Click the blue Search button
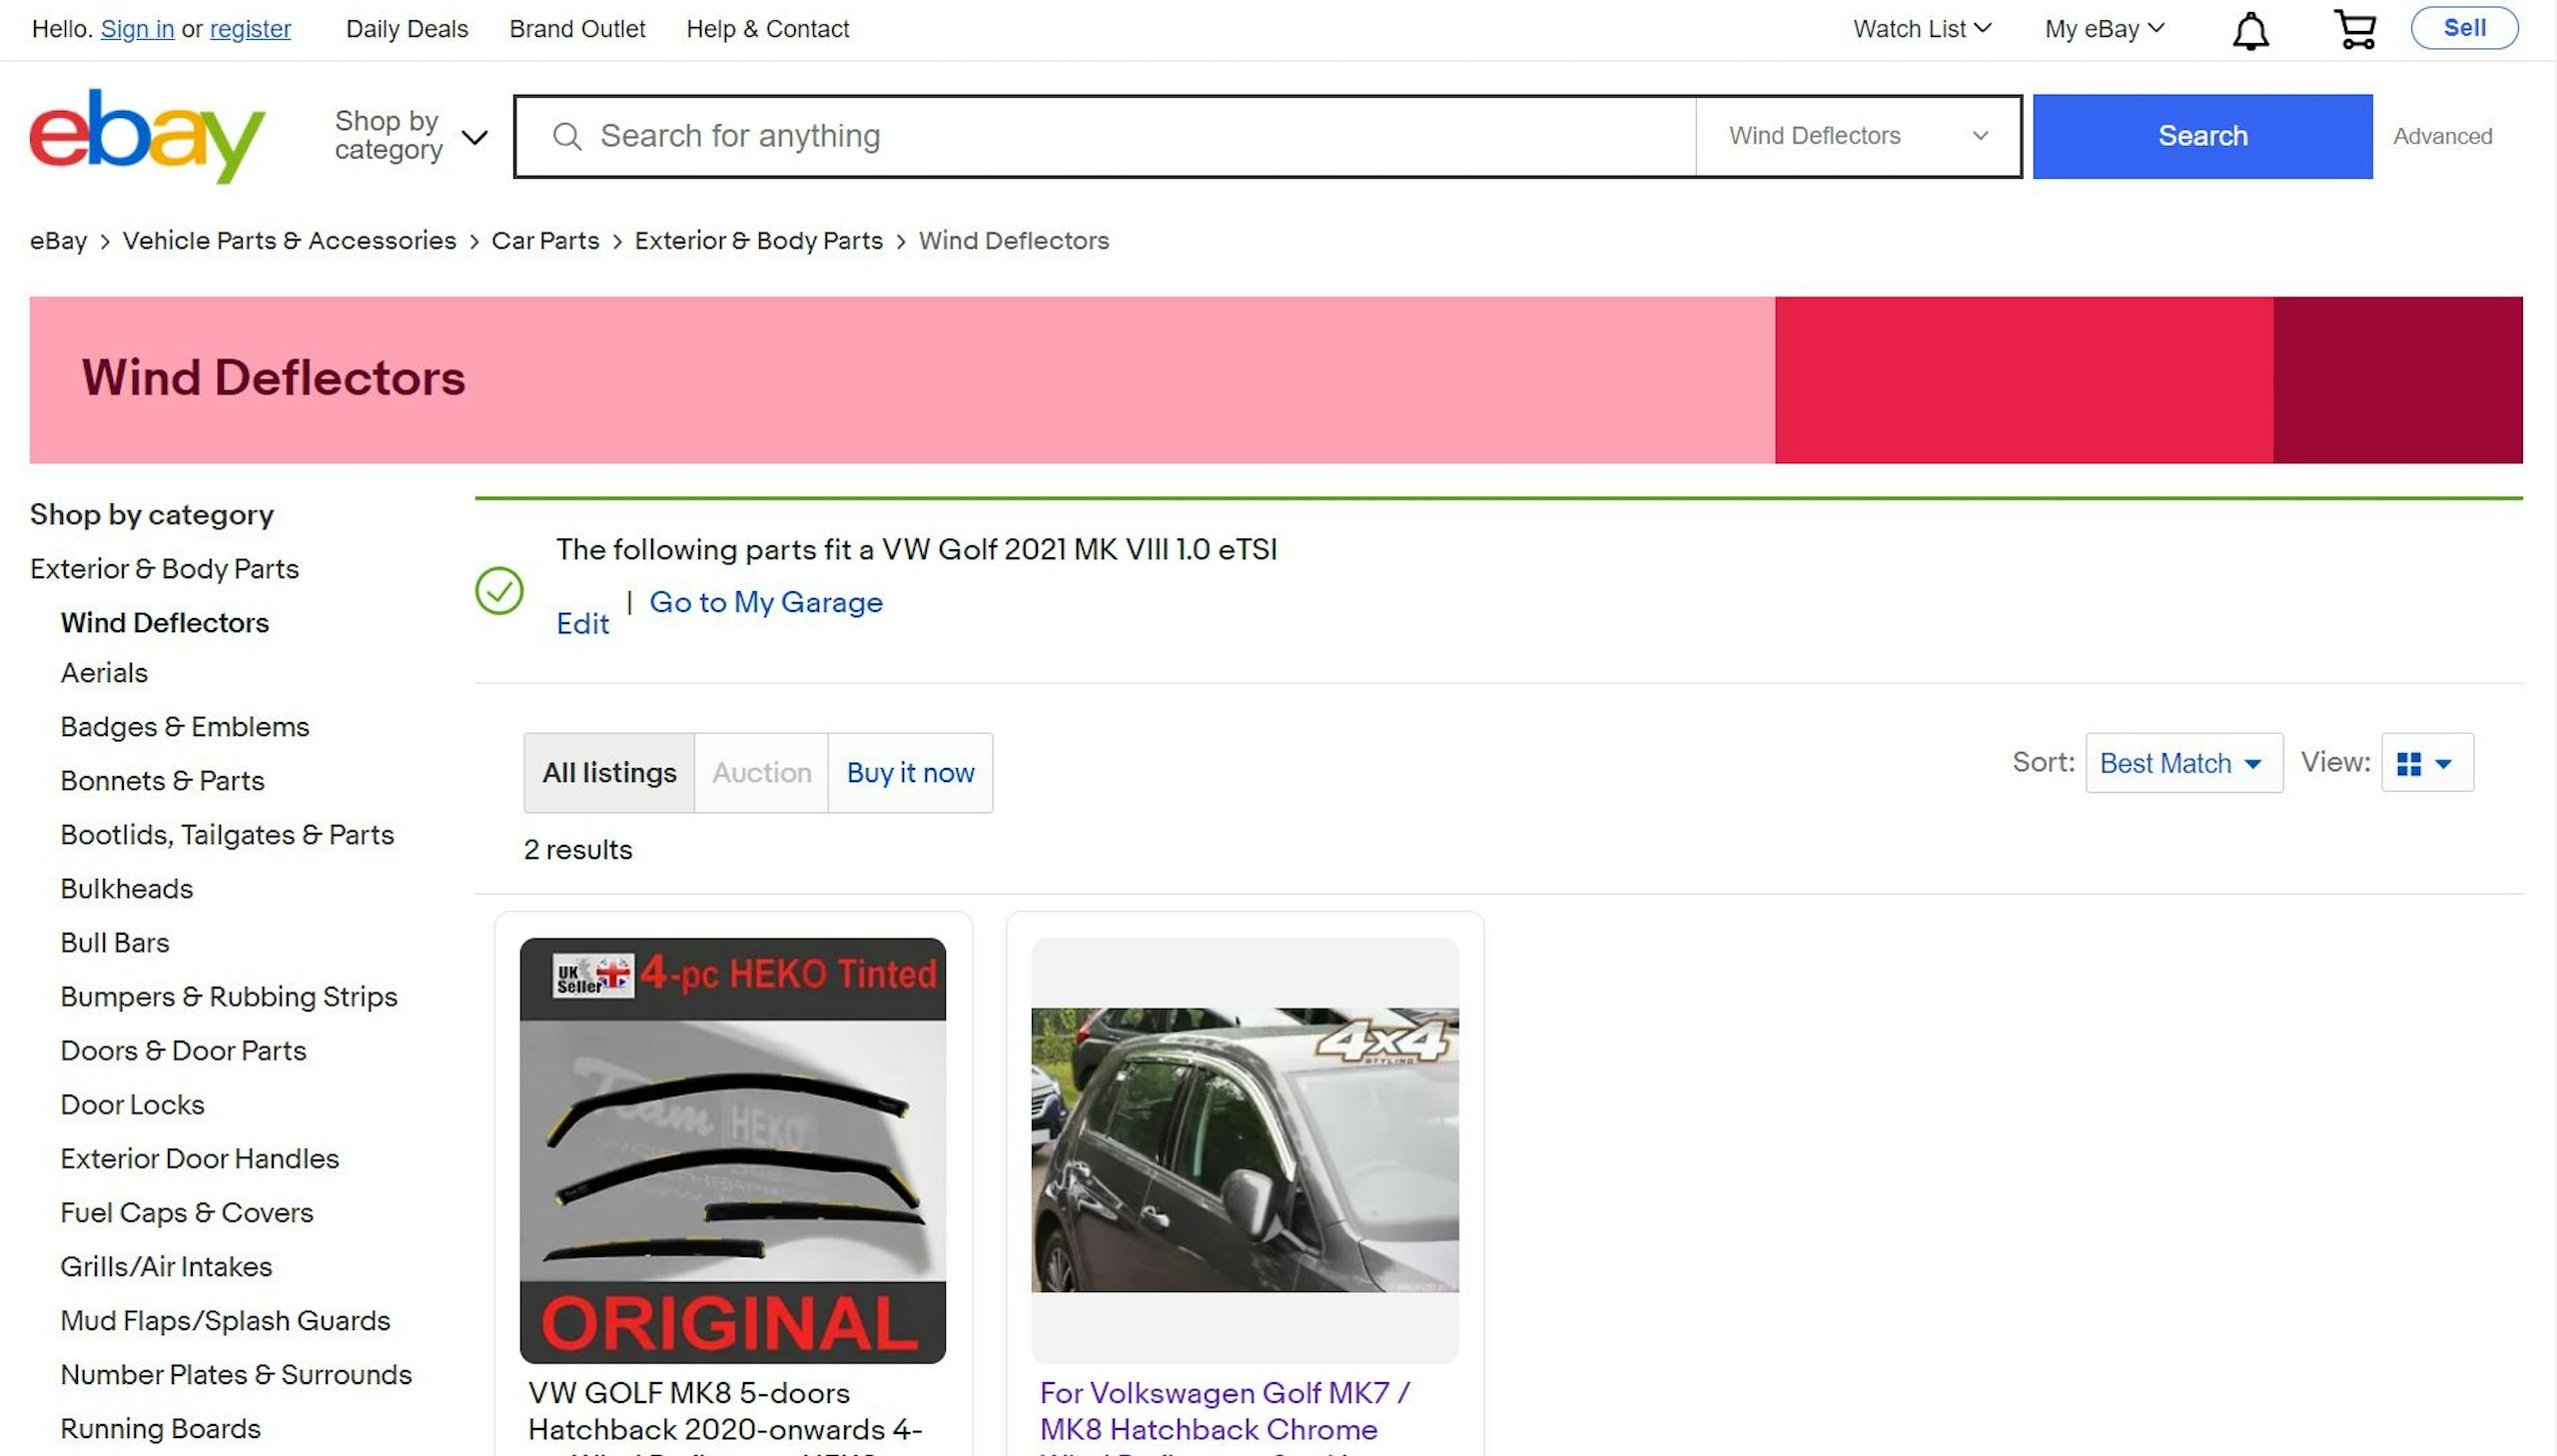The image size is (2557, 1456). click(x=2202, y=136)
